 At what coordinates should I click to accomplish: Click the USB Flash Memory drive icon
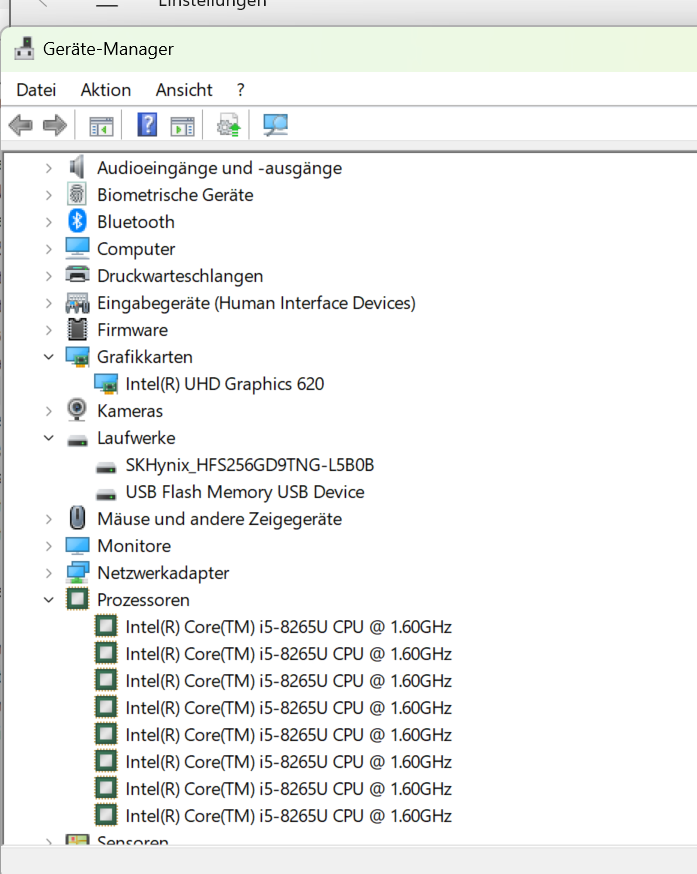pos(106,494)
